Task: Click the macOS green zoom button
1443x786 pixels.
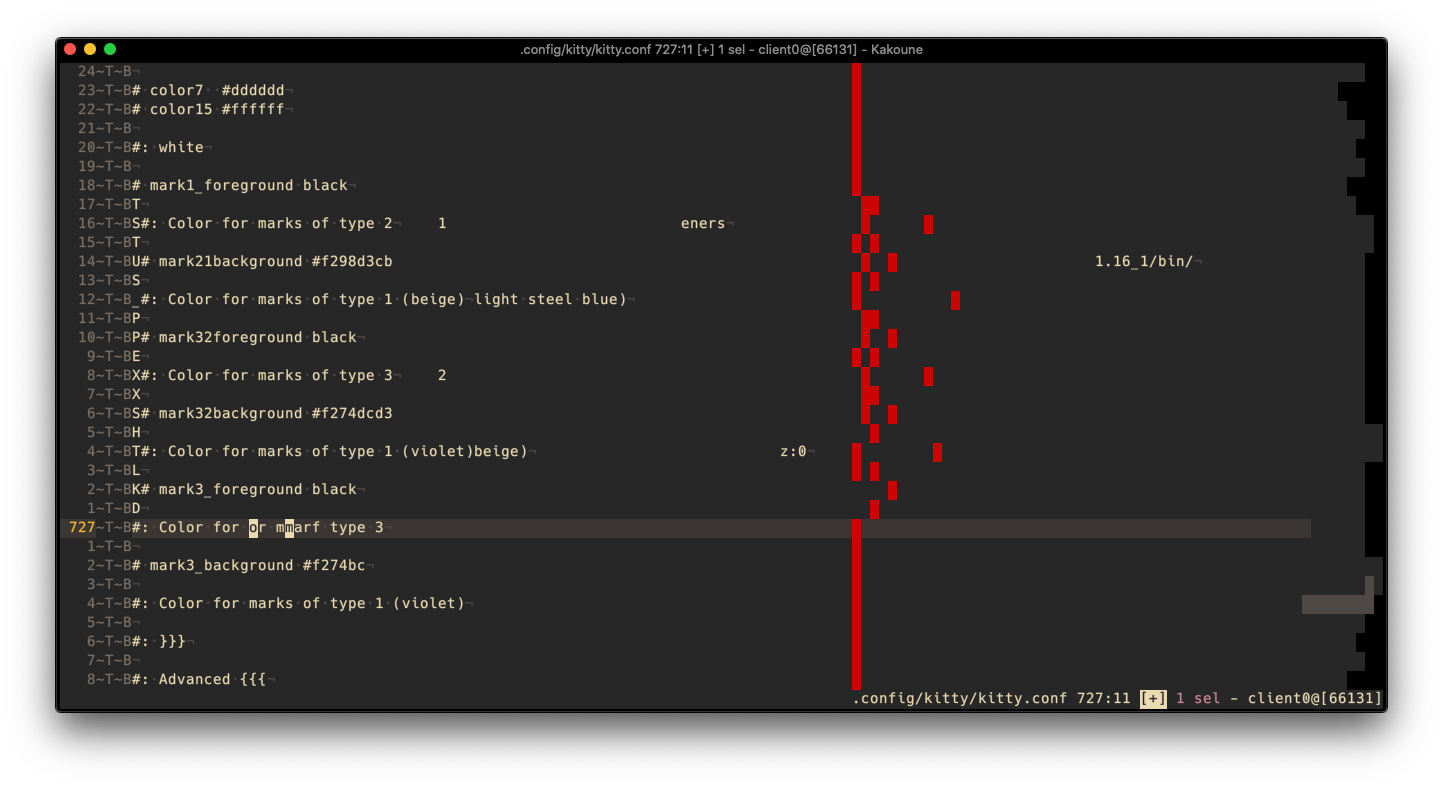Action: tap(110, 48)
